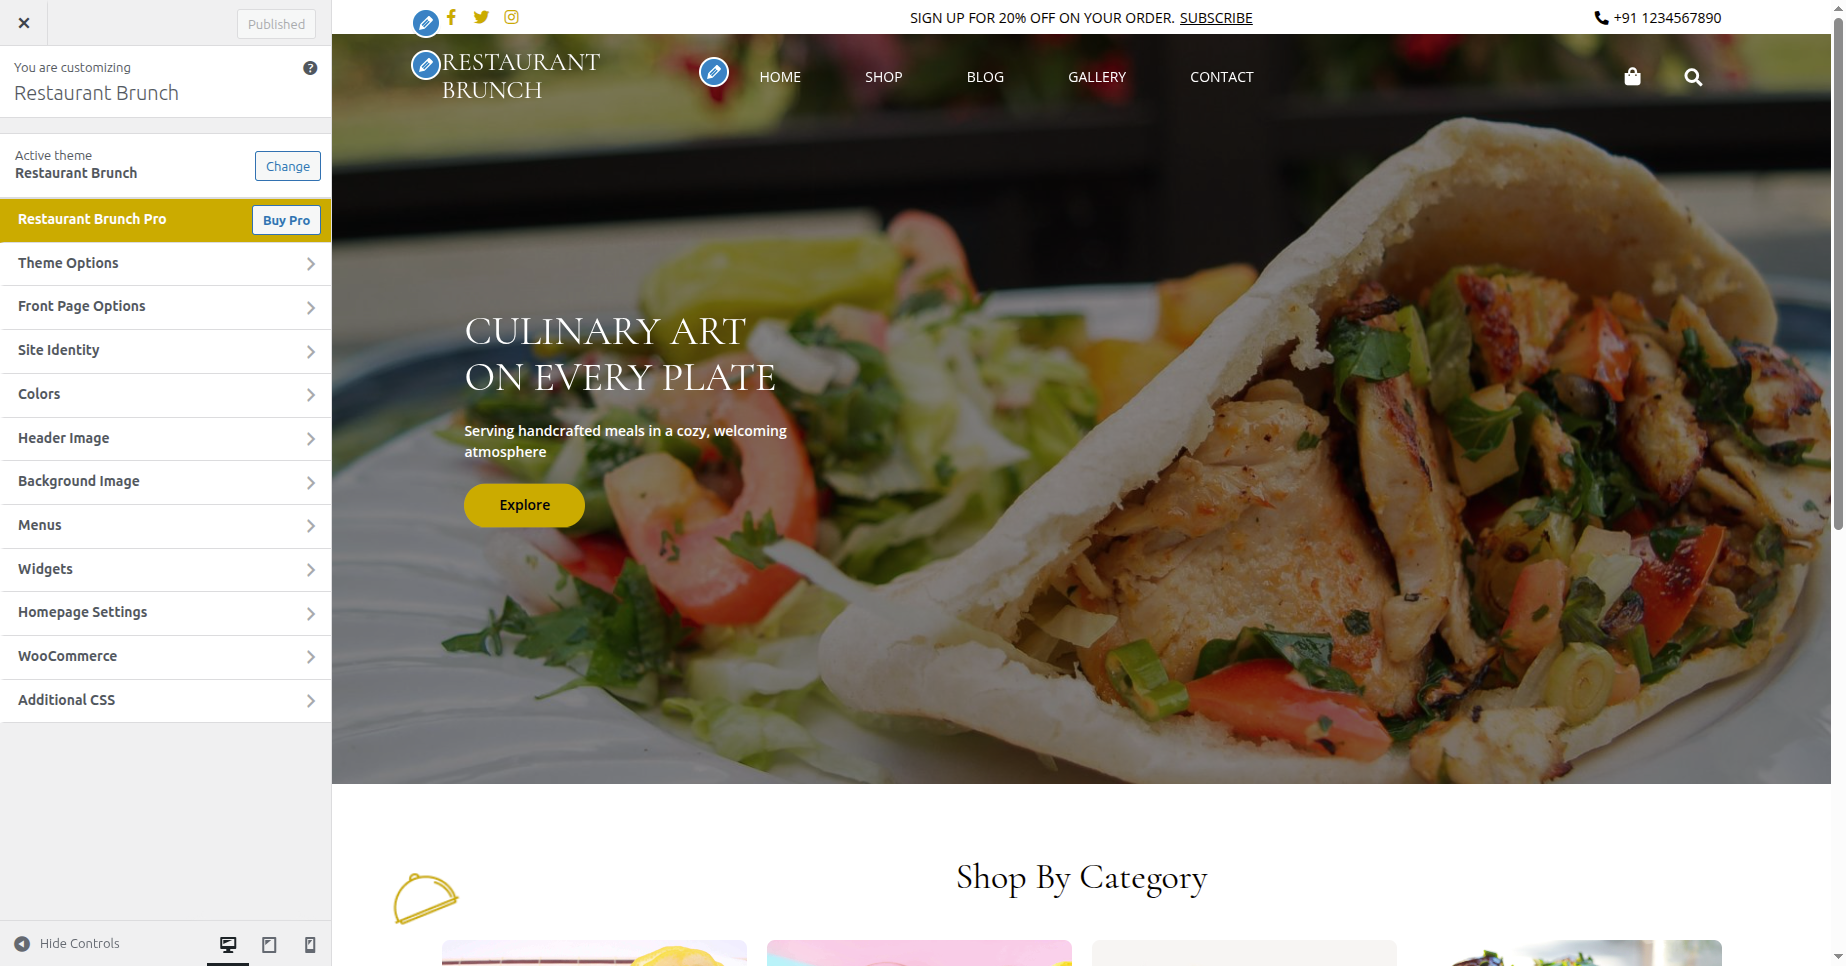This screenshot has width=1846, height=966.
Task: Click the customizer help question icon
Action: click(310, 68)
